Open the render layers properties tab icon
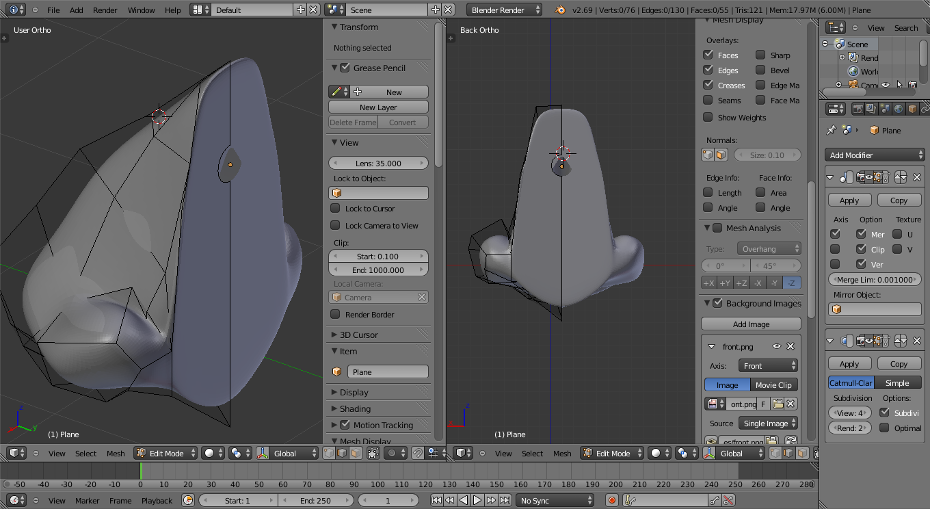This screenshot has height=509, width=930. pyautogui.click(x=871, y=109)
